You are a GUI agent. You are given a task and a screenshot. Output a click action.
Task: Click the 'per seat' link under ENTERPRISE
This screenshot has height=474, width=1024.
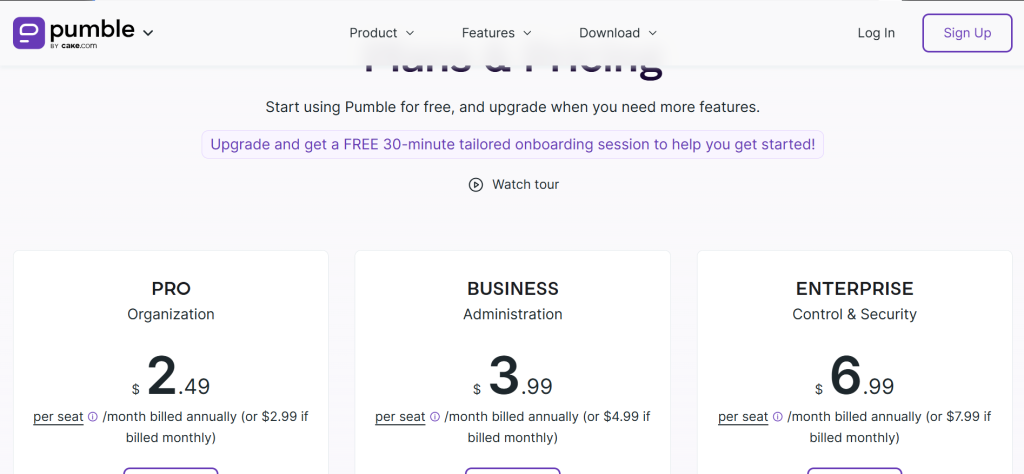click(742, 417)
